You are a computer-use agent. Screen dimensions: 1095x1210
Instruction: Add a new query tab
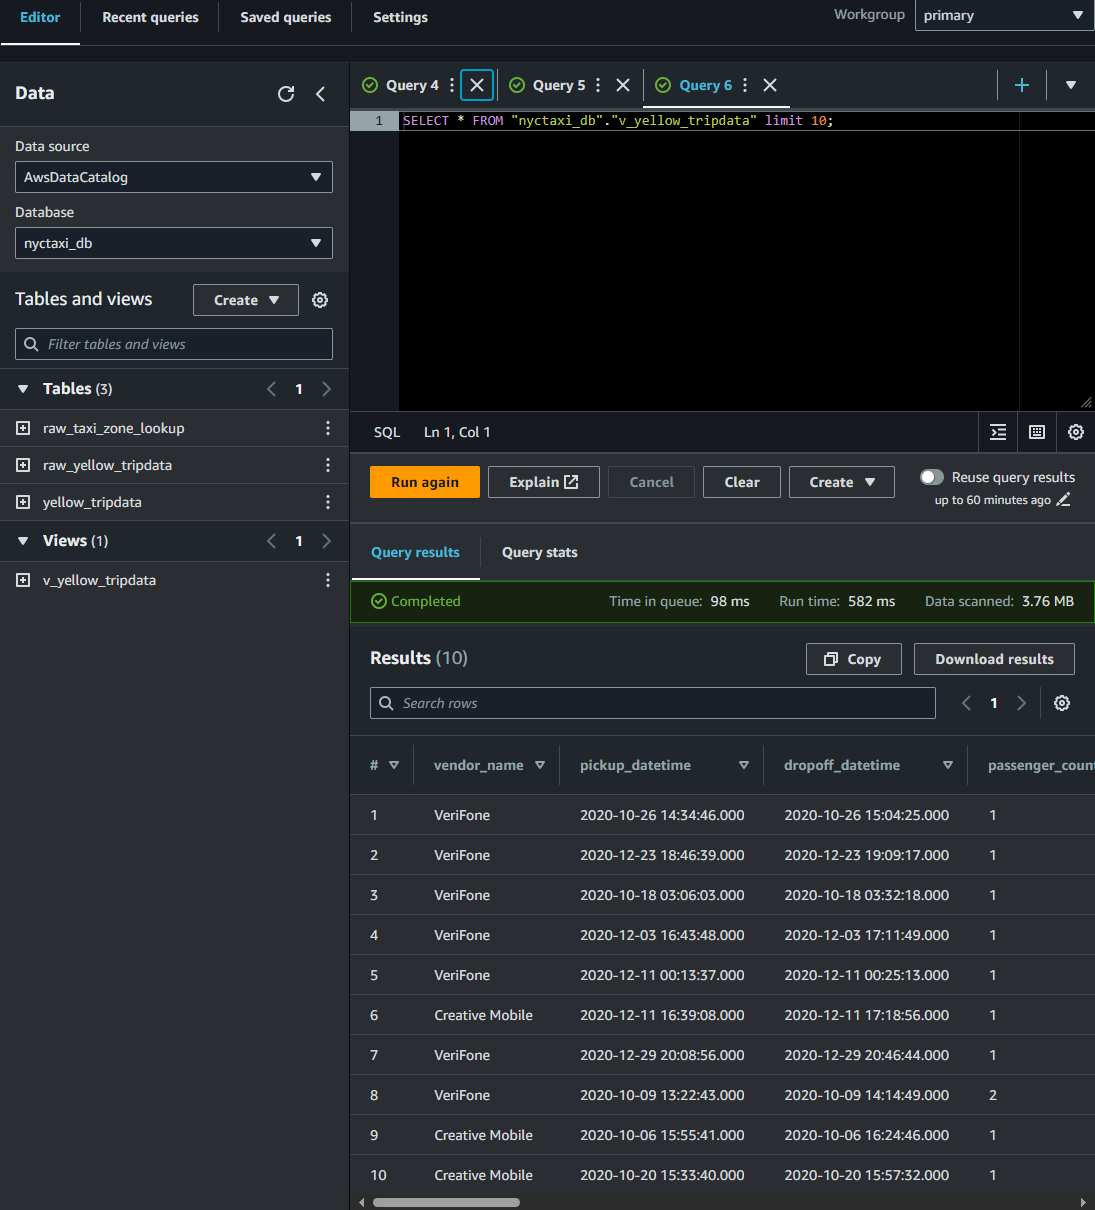[1022, 85]
